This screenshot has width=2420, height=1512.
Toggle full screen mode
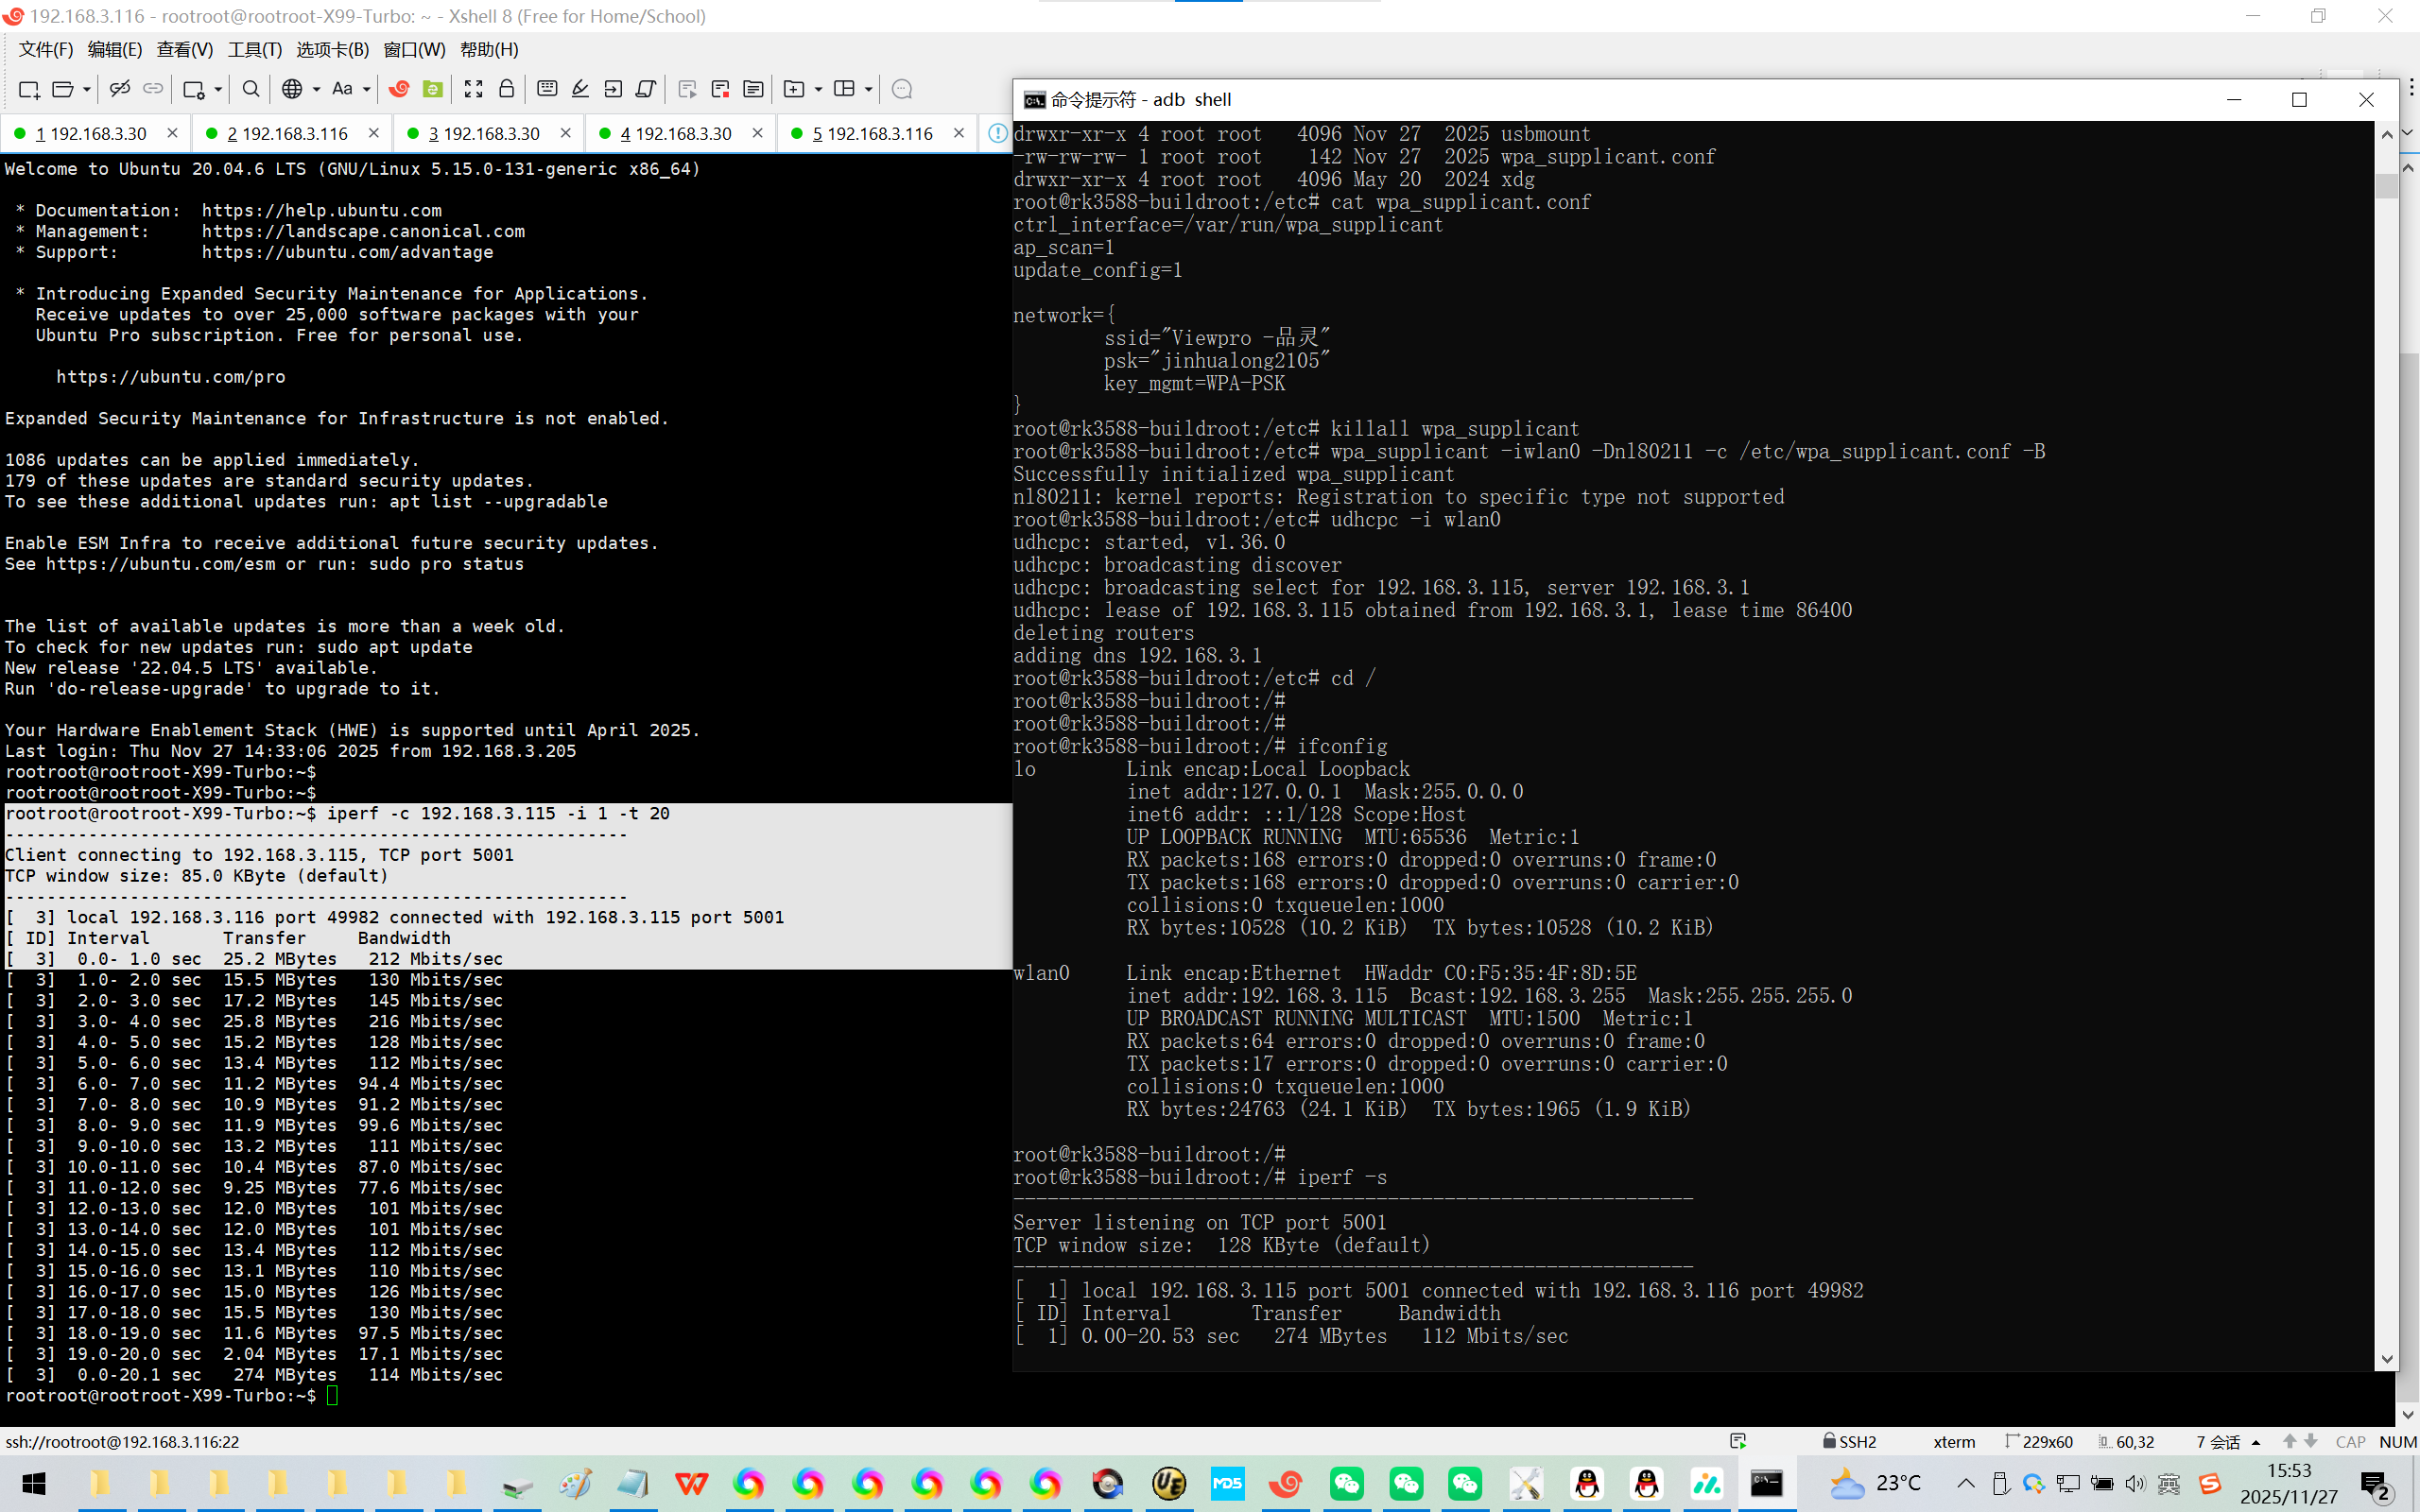point(473,89)
